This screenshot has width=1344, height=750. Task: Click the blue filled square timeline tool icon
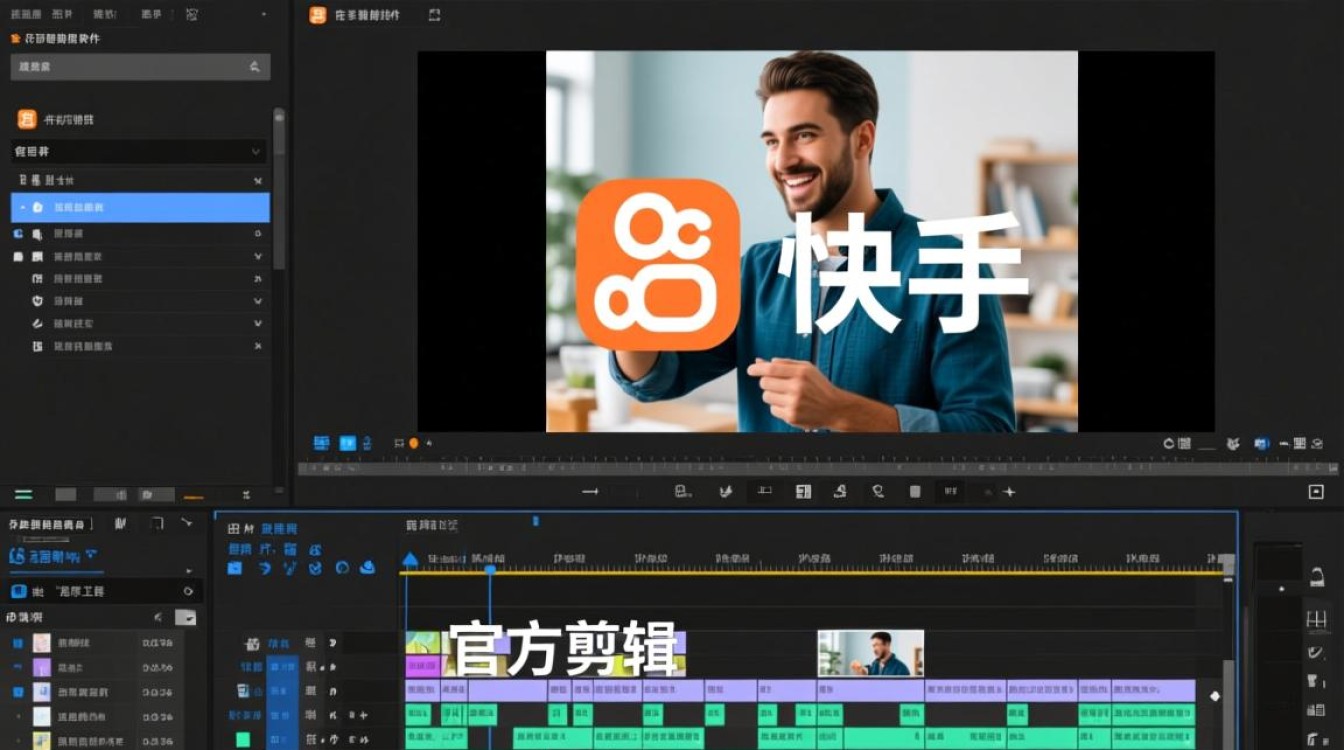click(234, 568)
